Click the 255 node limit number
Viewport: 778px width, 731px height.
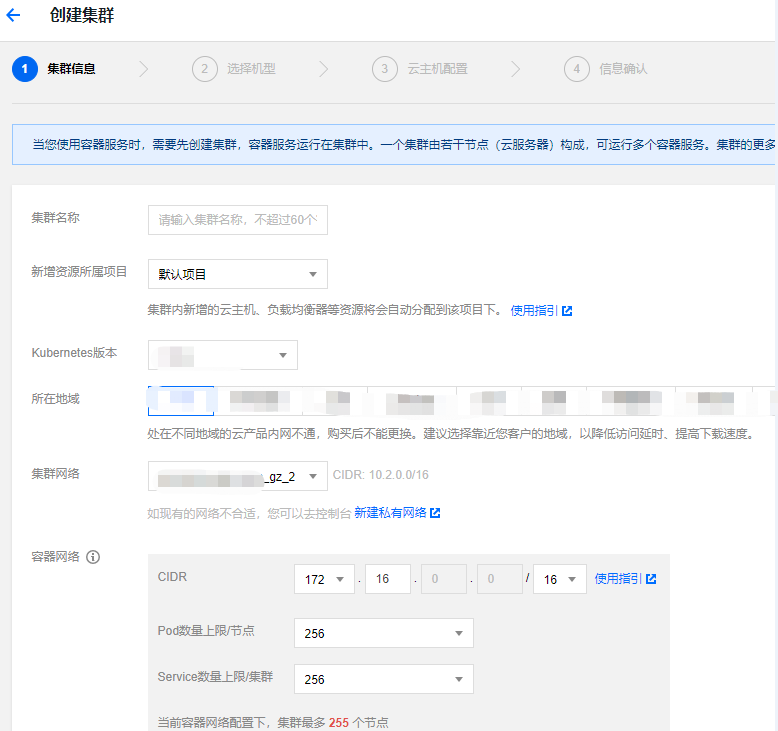point(339,723)
